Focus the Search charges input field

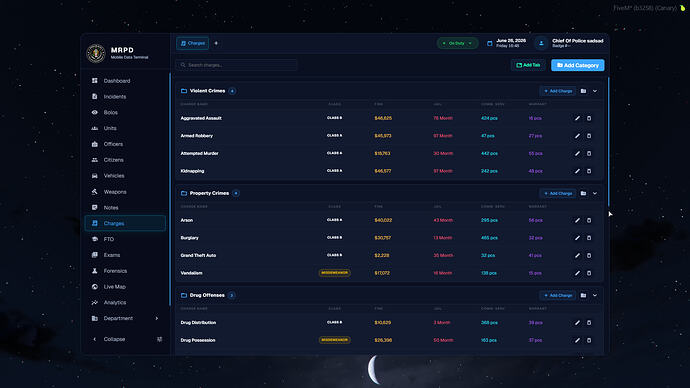tap(237, 65)
